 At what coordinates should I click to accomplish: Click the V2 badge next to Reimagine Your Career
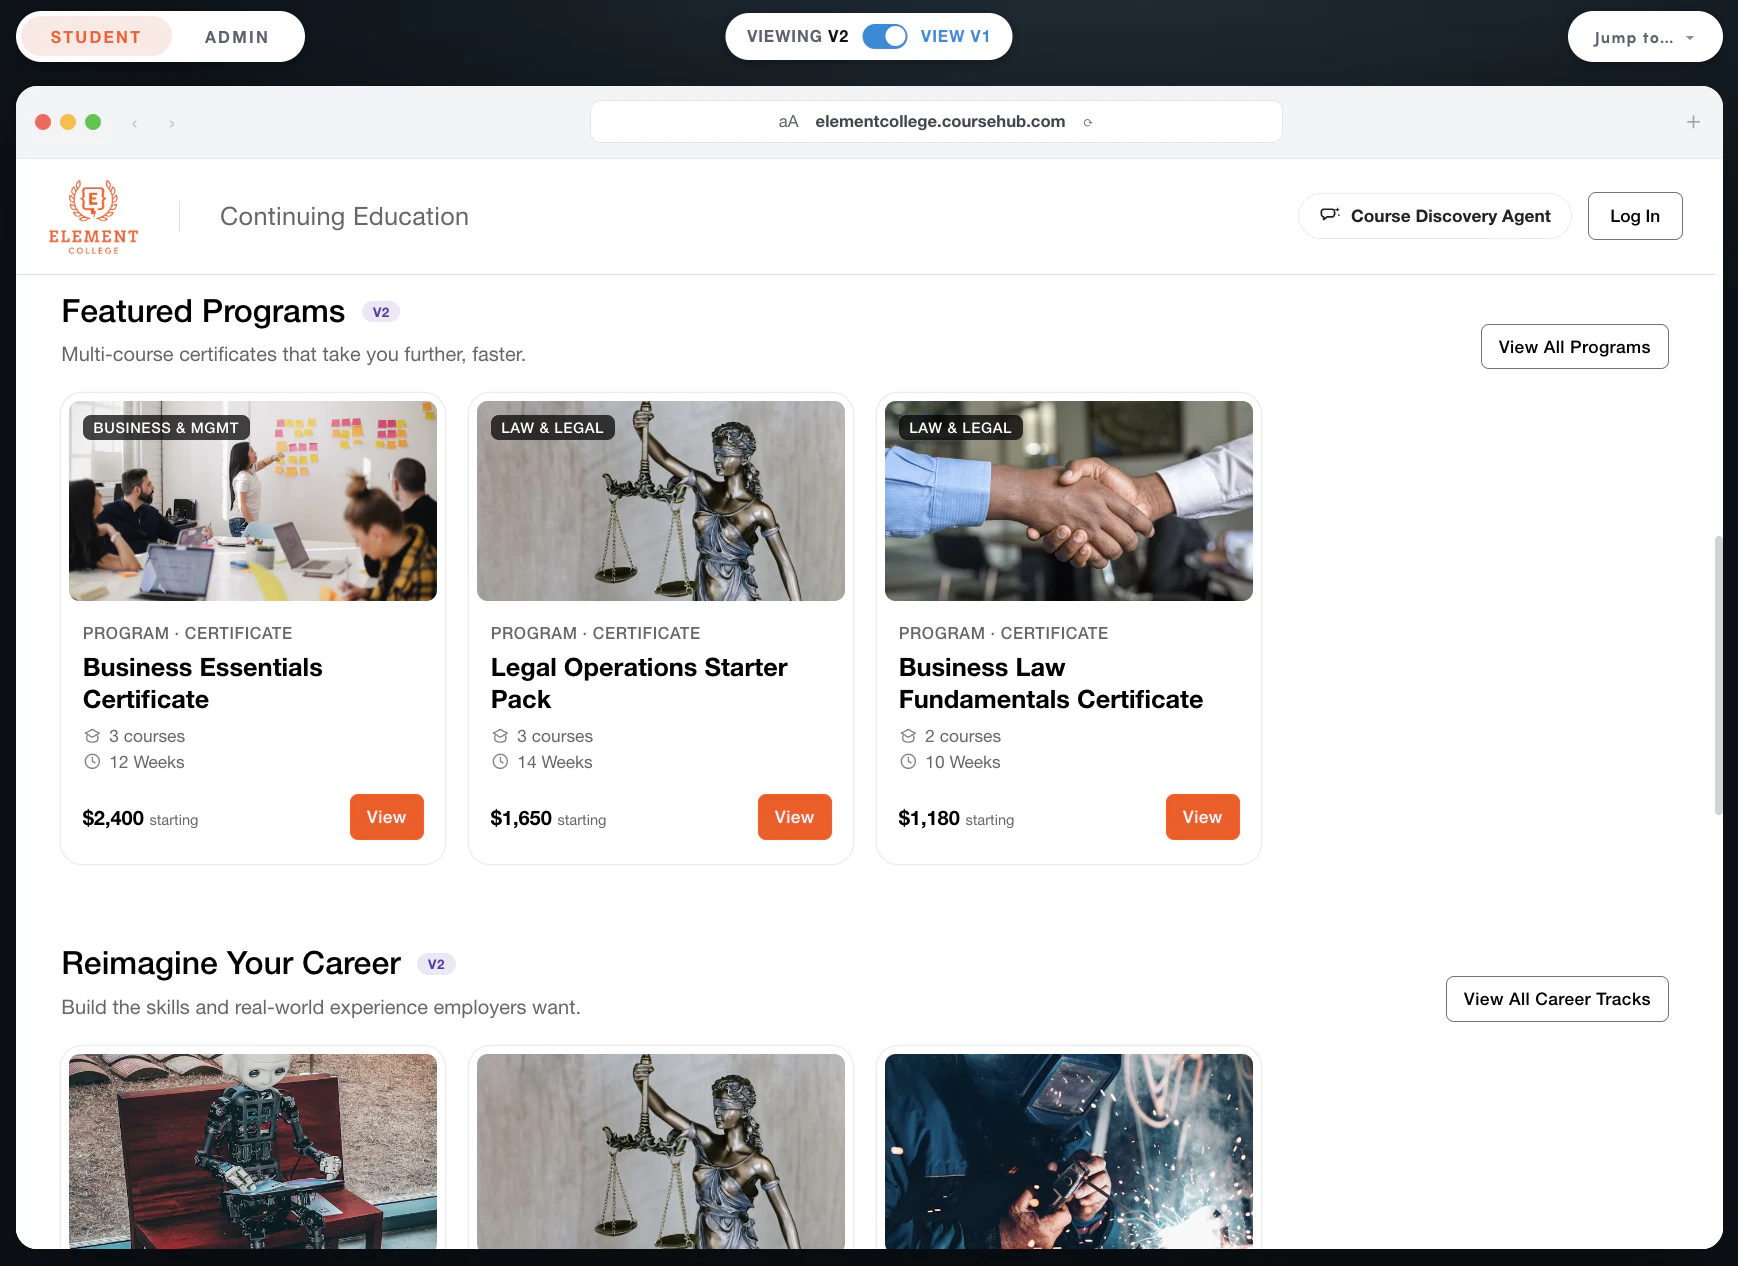436,964
